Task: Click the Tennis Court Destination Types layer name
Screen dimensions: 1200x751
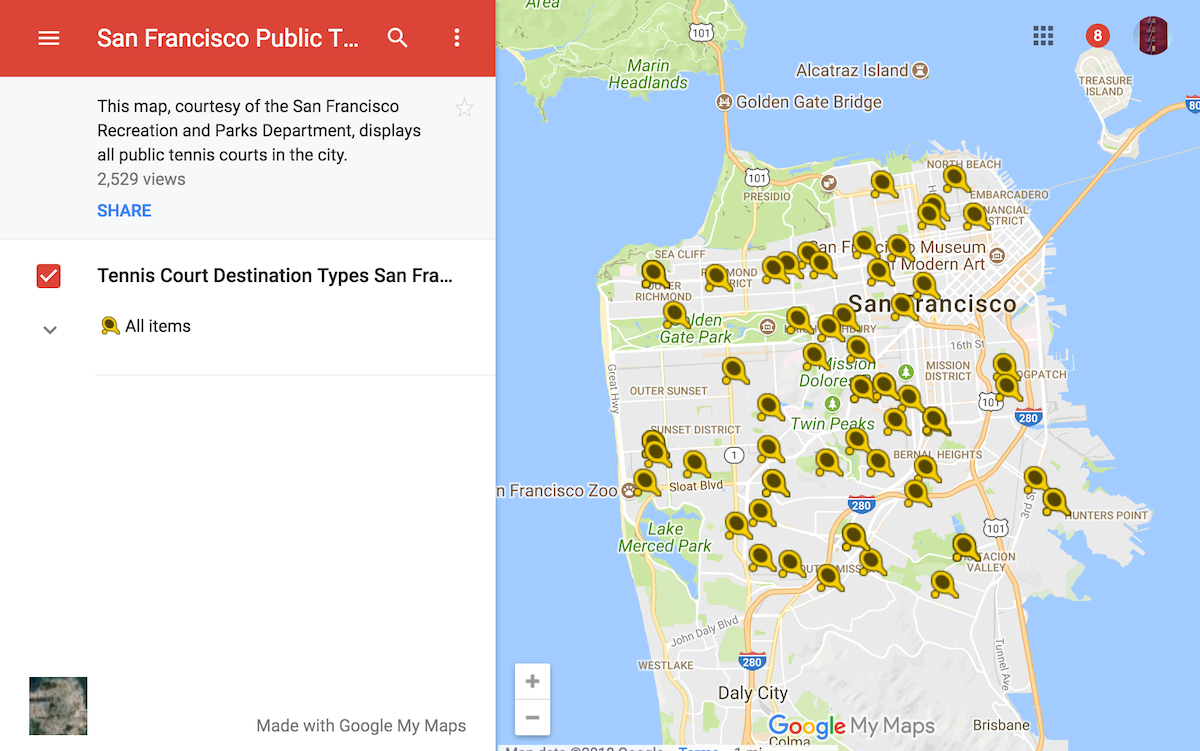Action: click(275, 276)
